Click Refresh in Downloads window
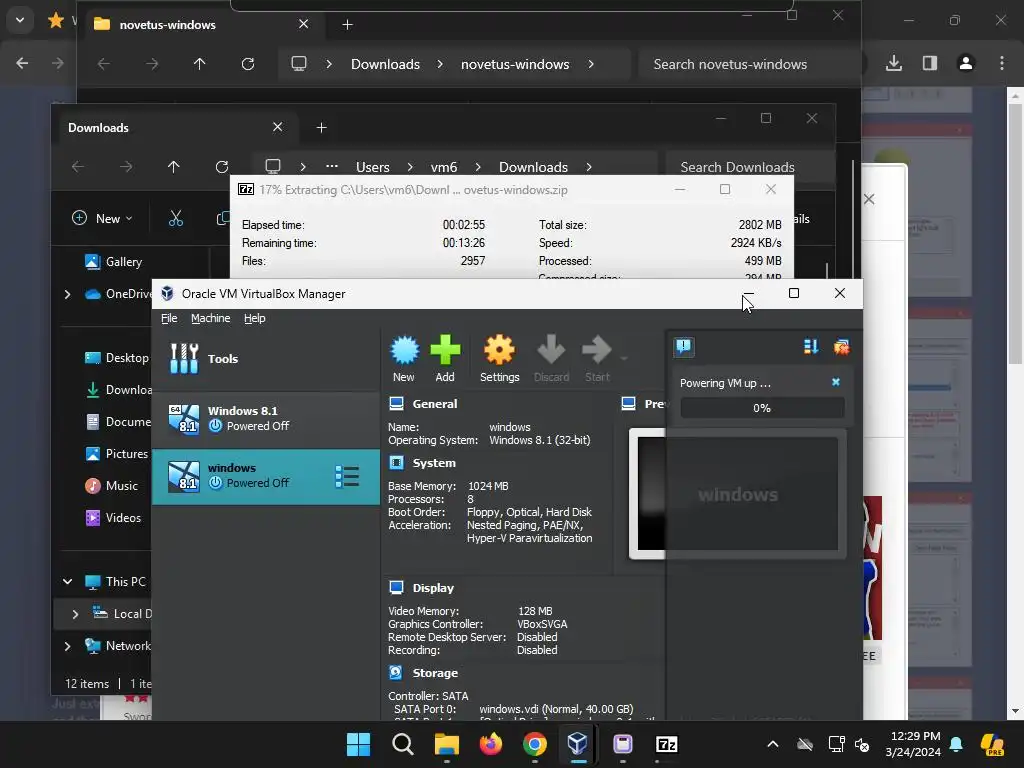 [x=222, y=167]
